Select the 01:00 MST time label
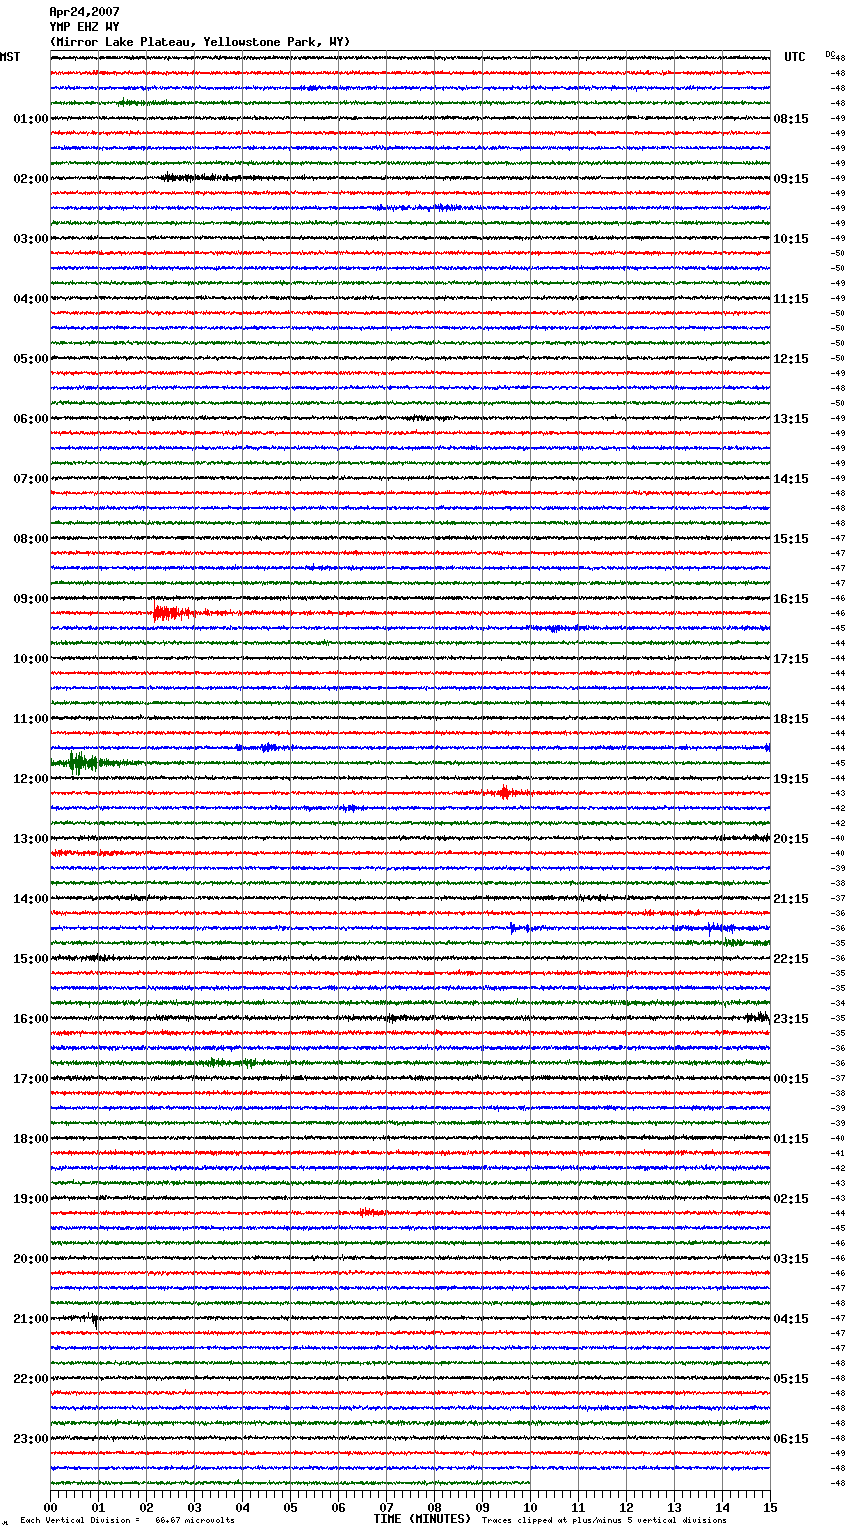Viewport: 850px width, 1534px height. 31,119
